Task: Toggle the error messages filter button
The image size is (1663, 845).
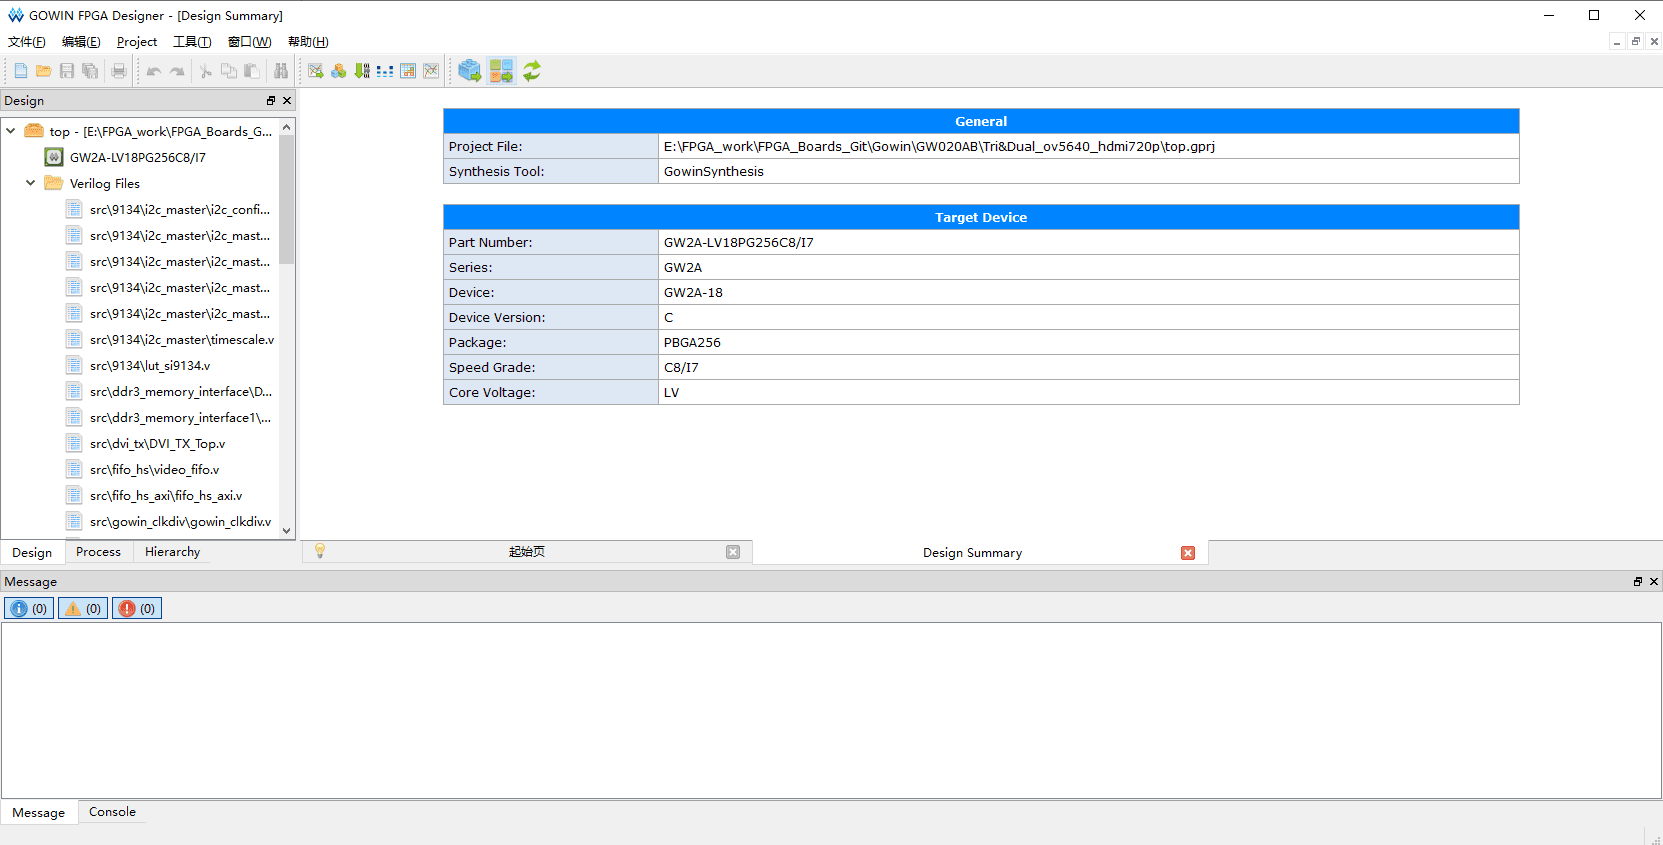Action: (x=137, y=608)
